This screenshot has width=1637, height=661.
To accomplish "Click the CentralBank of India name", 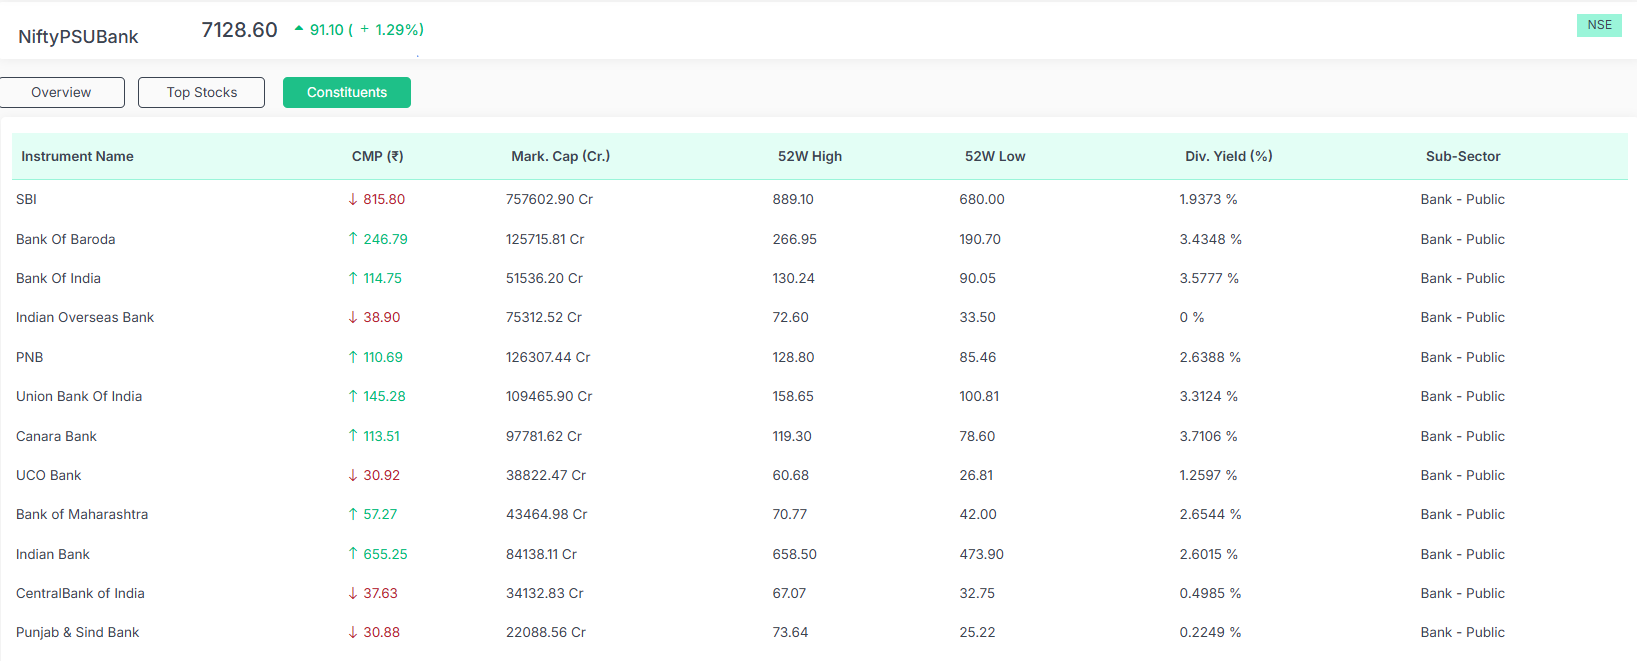I will (x=80, y=593).
